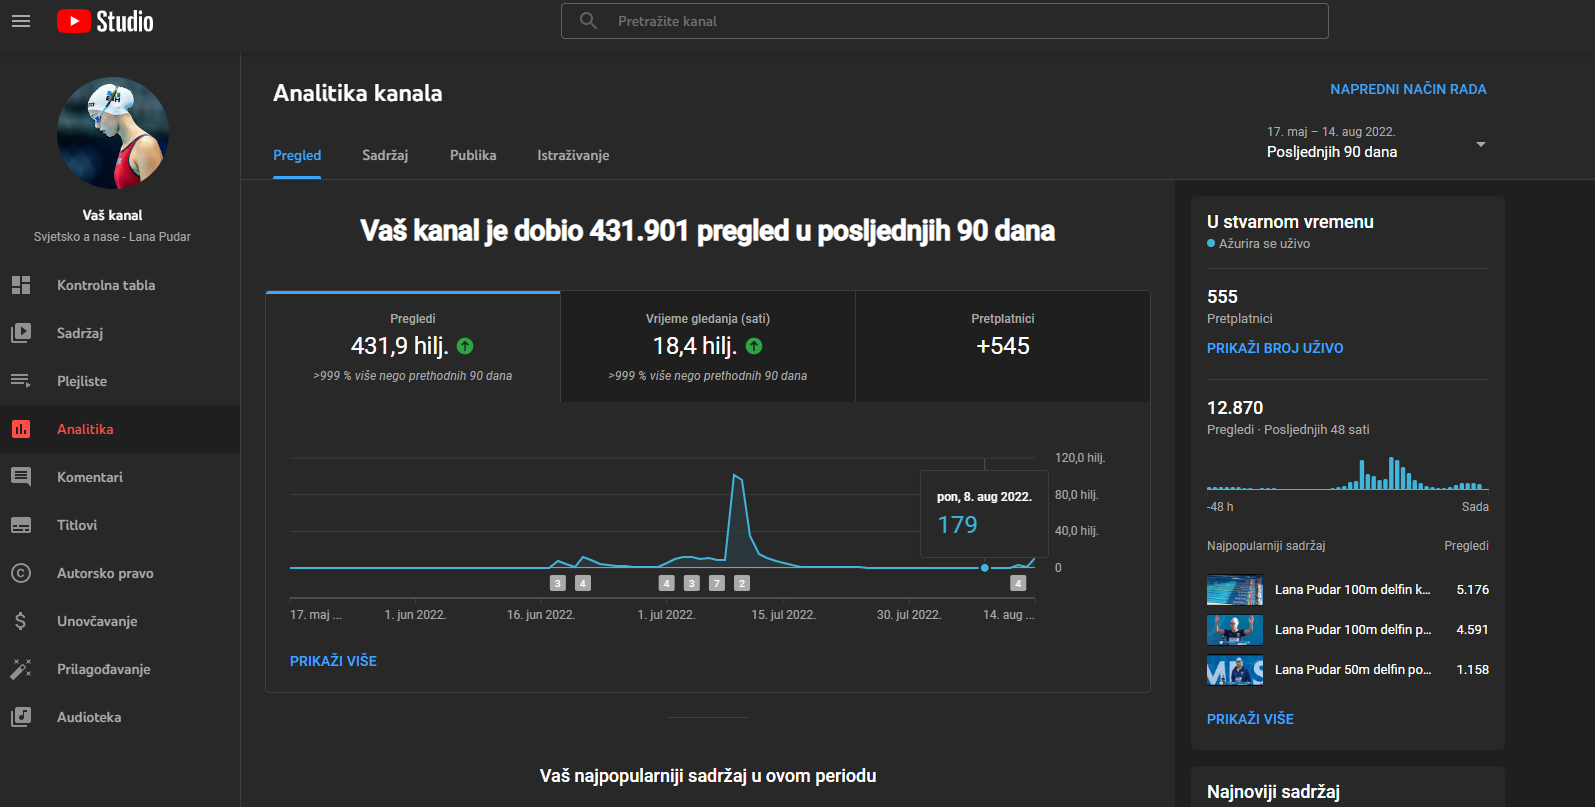Viewport: 1595px width, 807px height.
Task: Click the YouTube Studio logo
Action: [x=105, y=21]
